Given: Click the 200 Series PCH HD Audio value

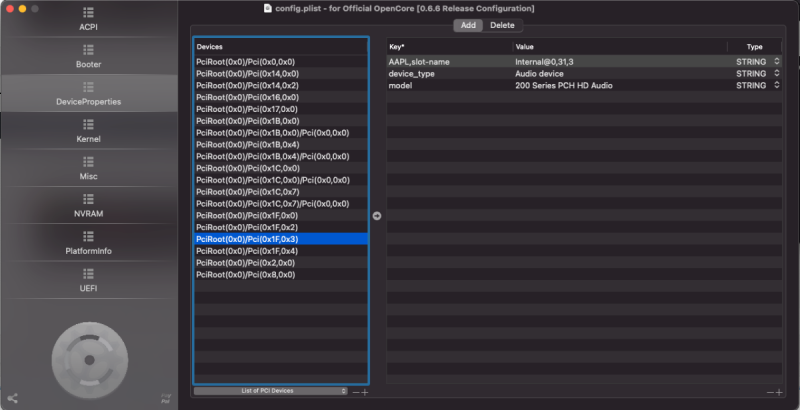Looking at the screenshot, I should point(564,85).
